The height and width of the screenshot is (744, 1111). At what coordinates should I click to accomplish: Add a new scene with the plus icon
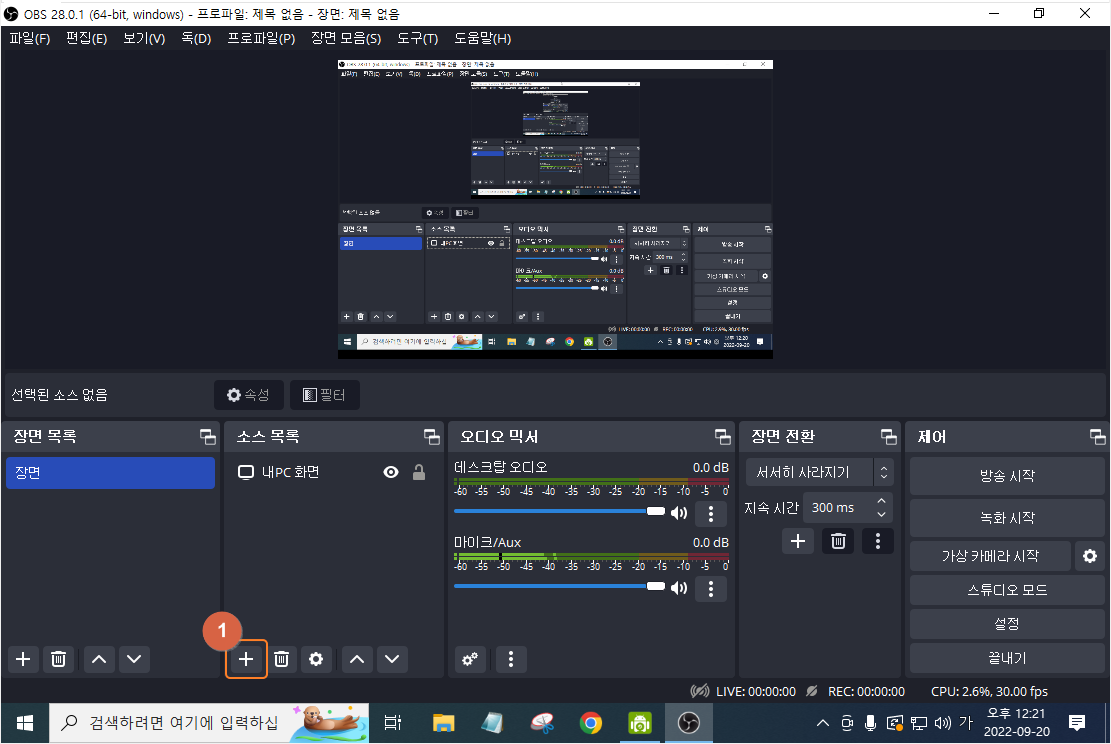tap(22, 659)
